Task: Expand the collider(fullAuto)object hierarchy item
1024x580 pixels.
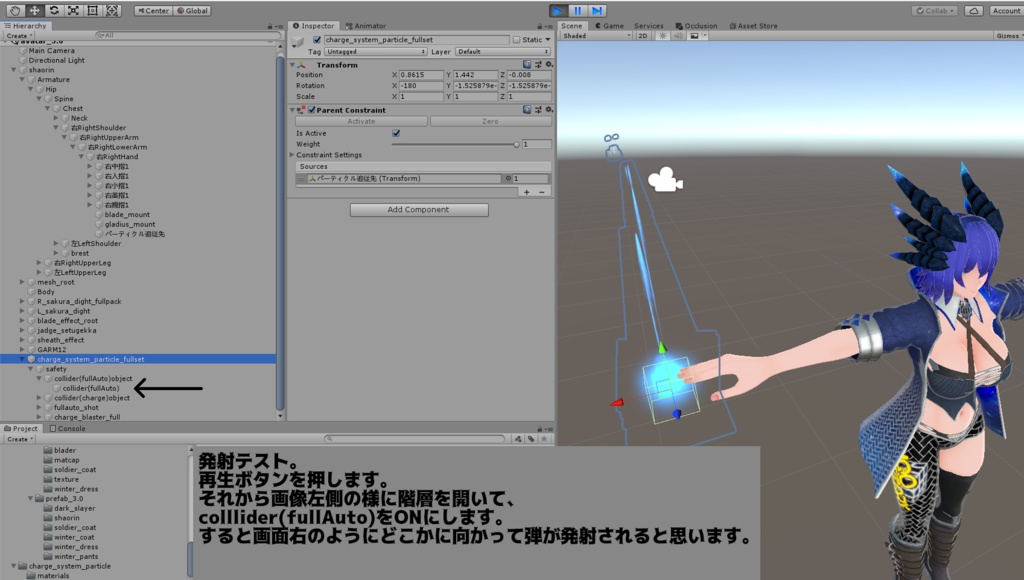Action: (x=38, y=378)
